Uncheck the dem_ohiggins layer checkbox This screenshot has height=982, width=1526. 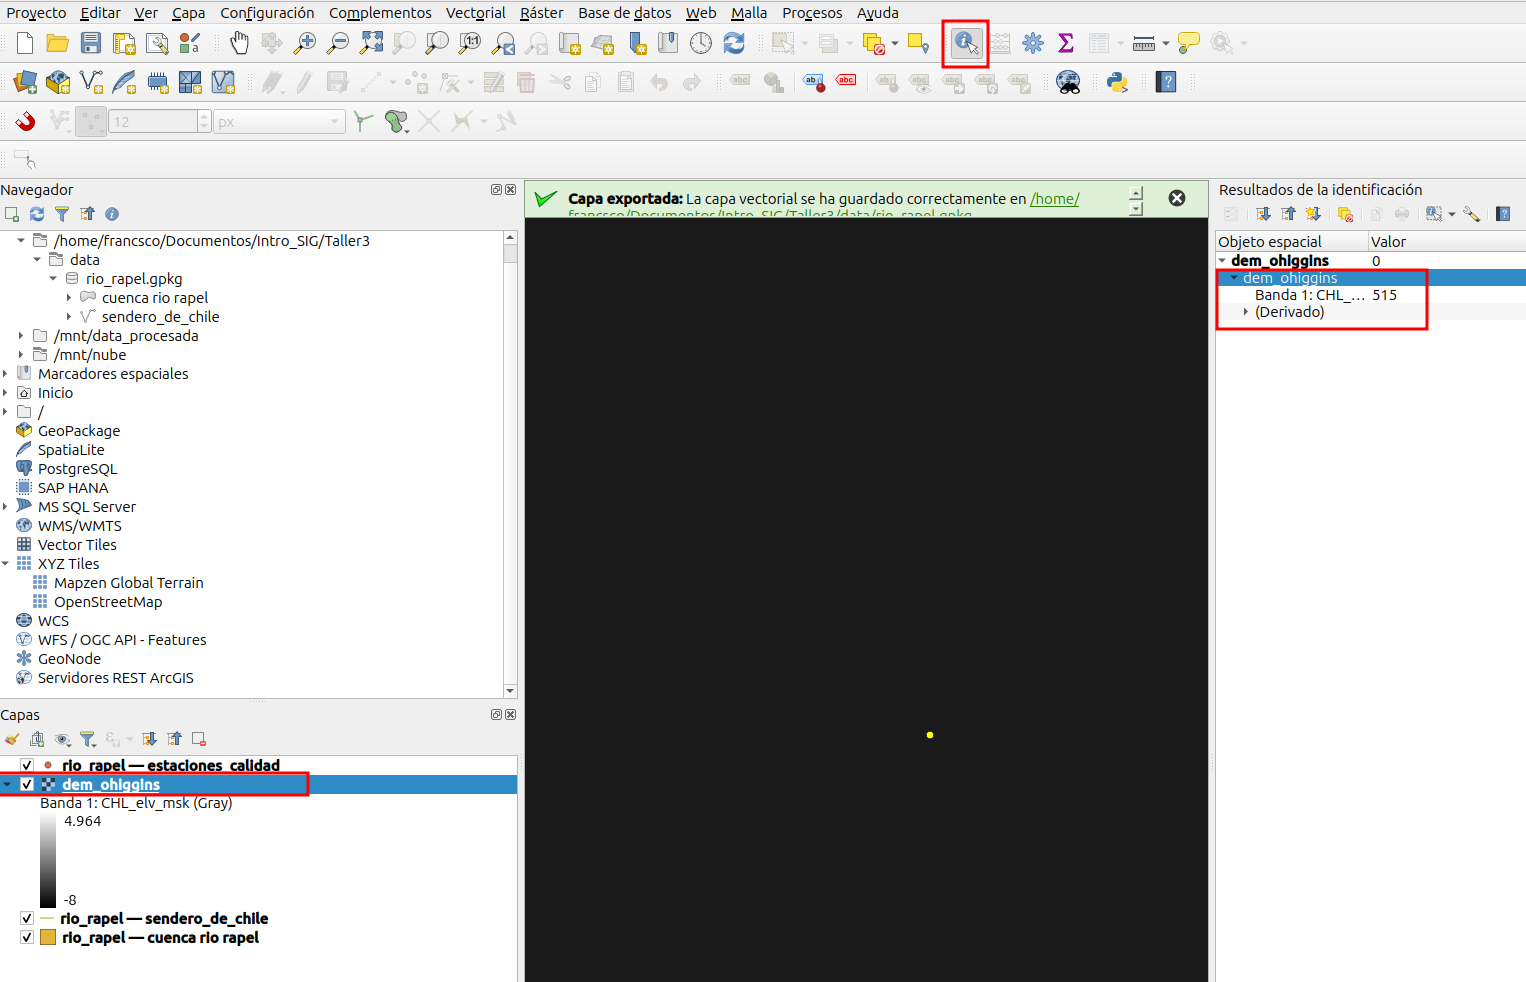click(x=27, y=785)
